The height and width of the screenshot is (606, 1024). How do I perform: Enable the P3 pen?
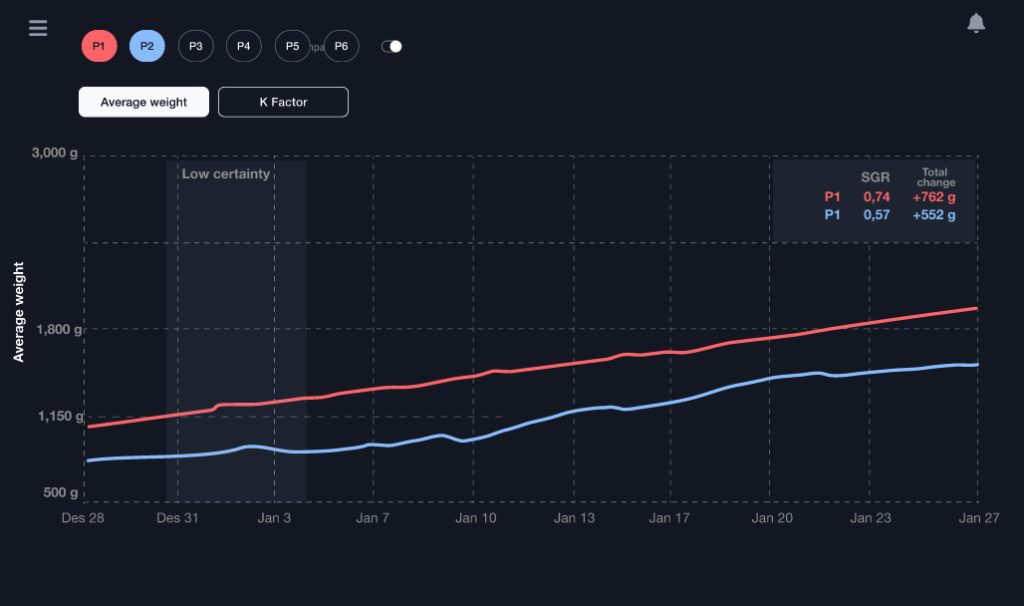(195, 46)
